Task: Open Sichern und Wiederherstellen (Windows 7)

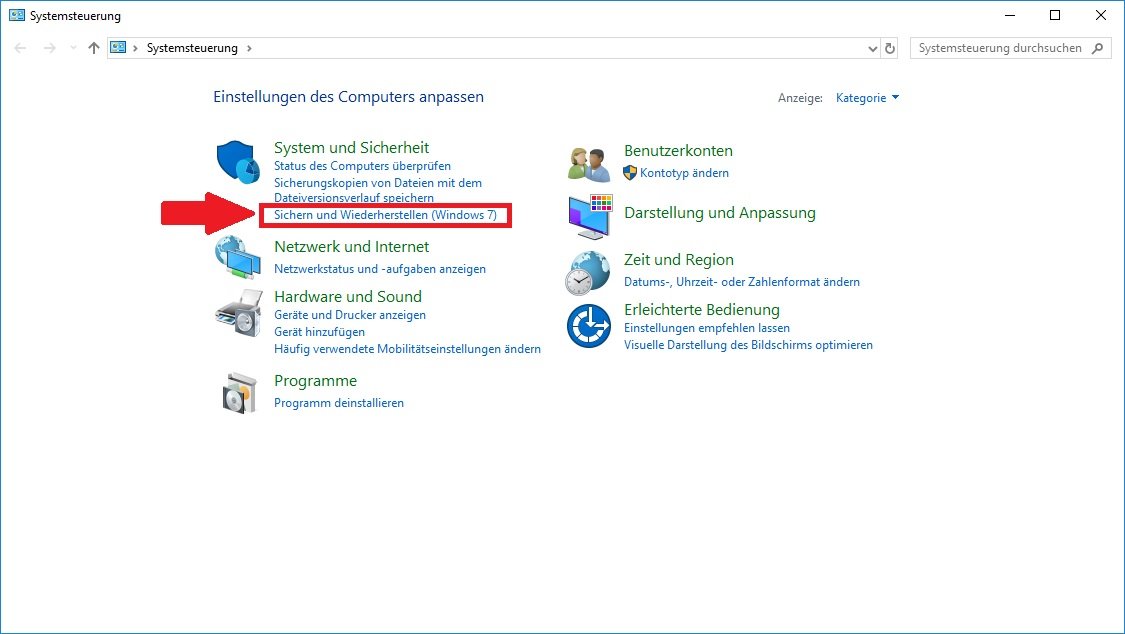Action: (x=385, y=214)
